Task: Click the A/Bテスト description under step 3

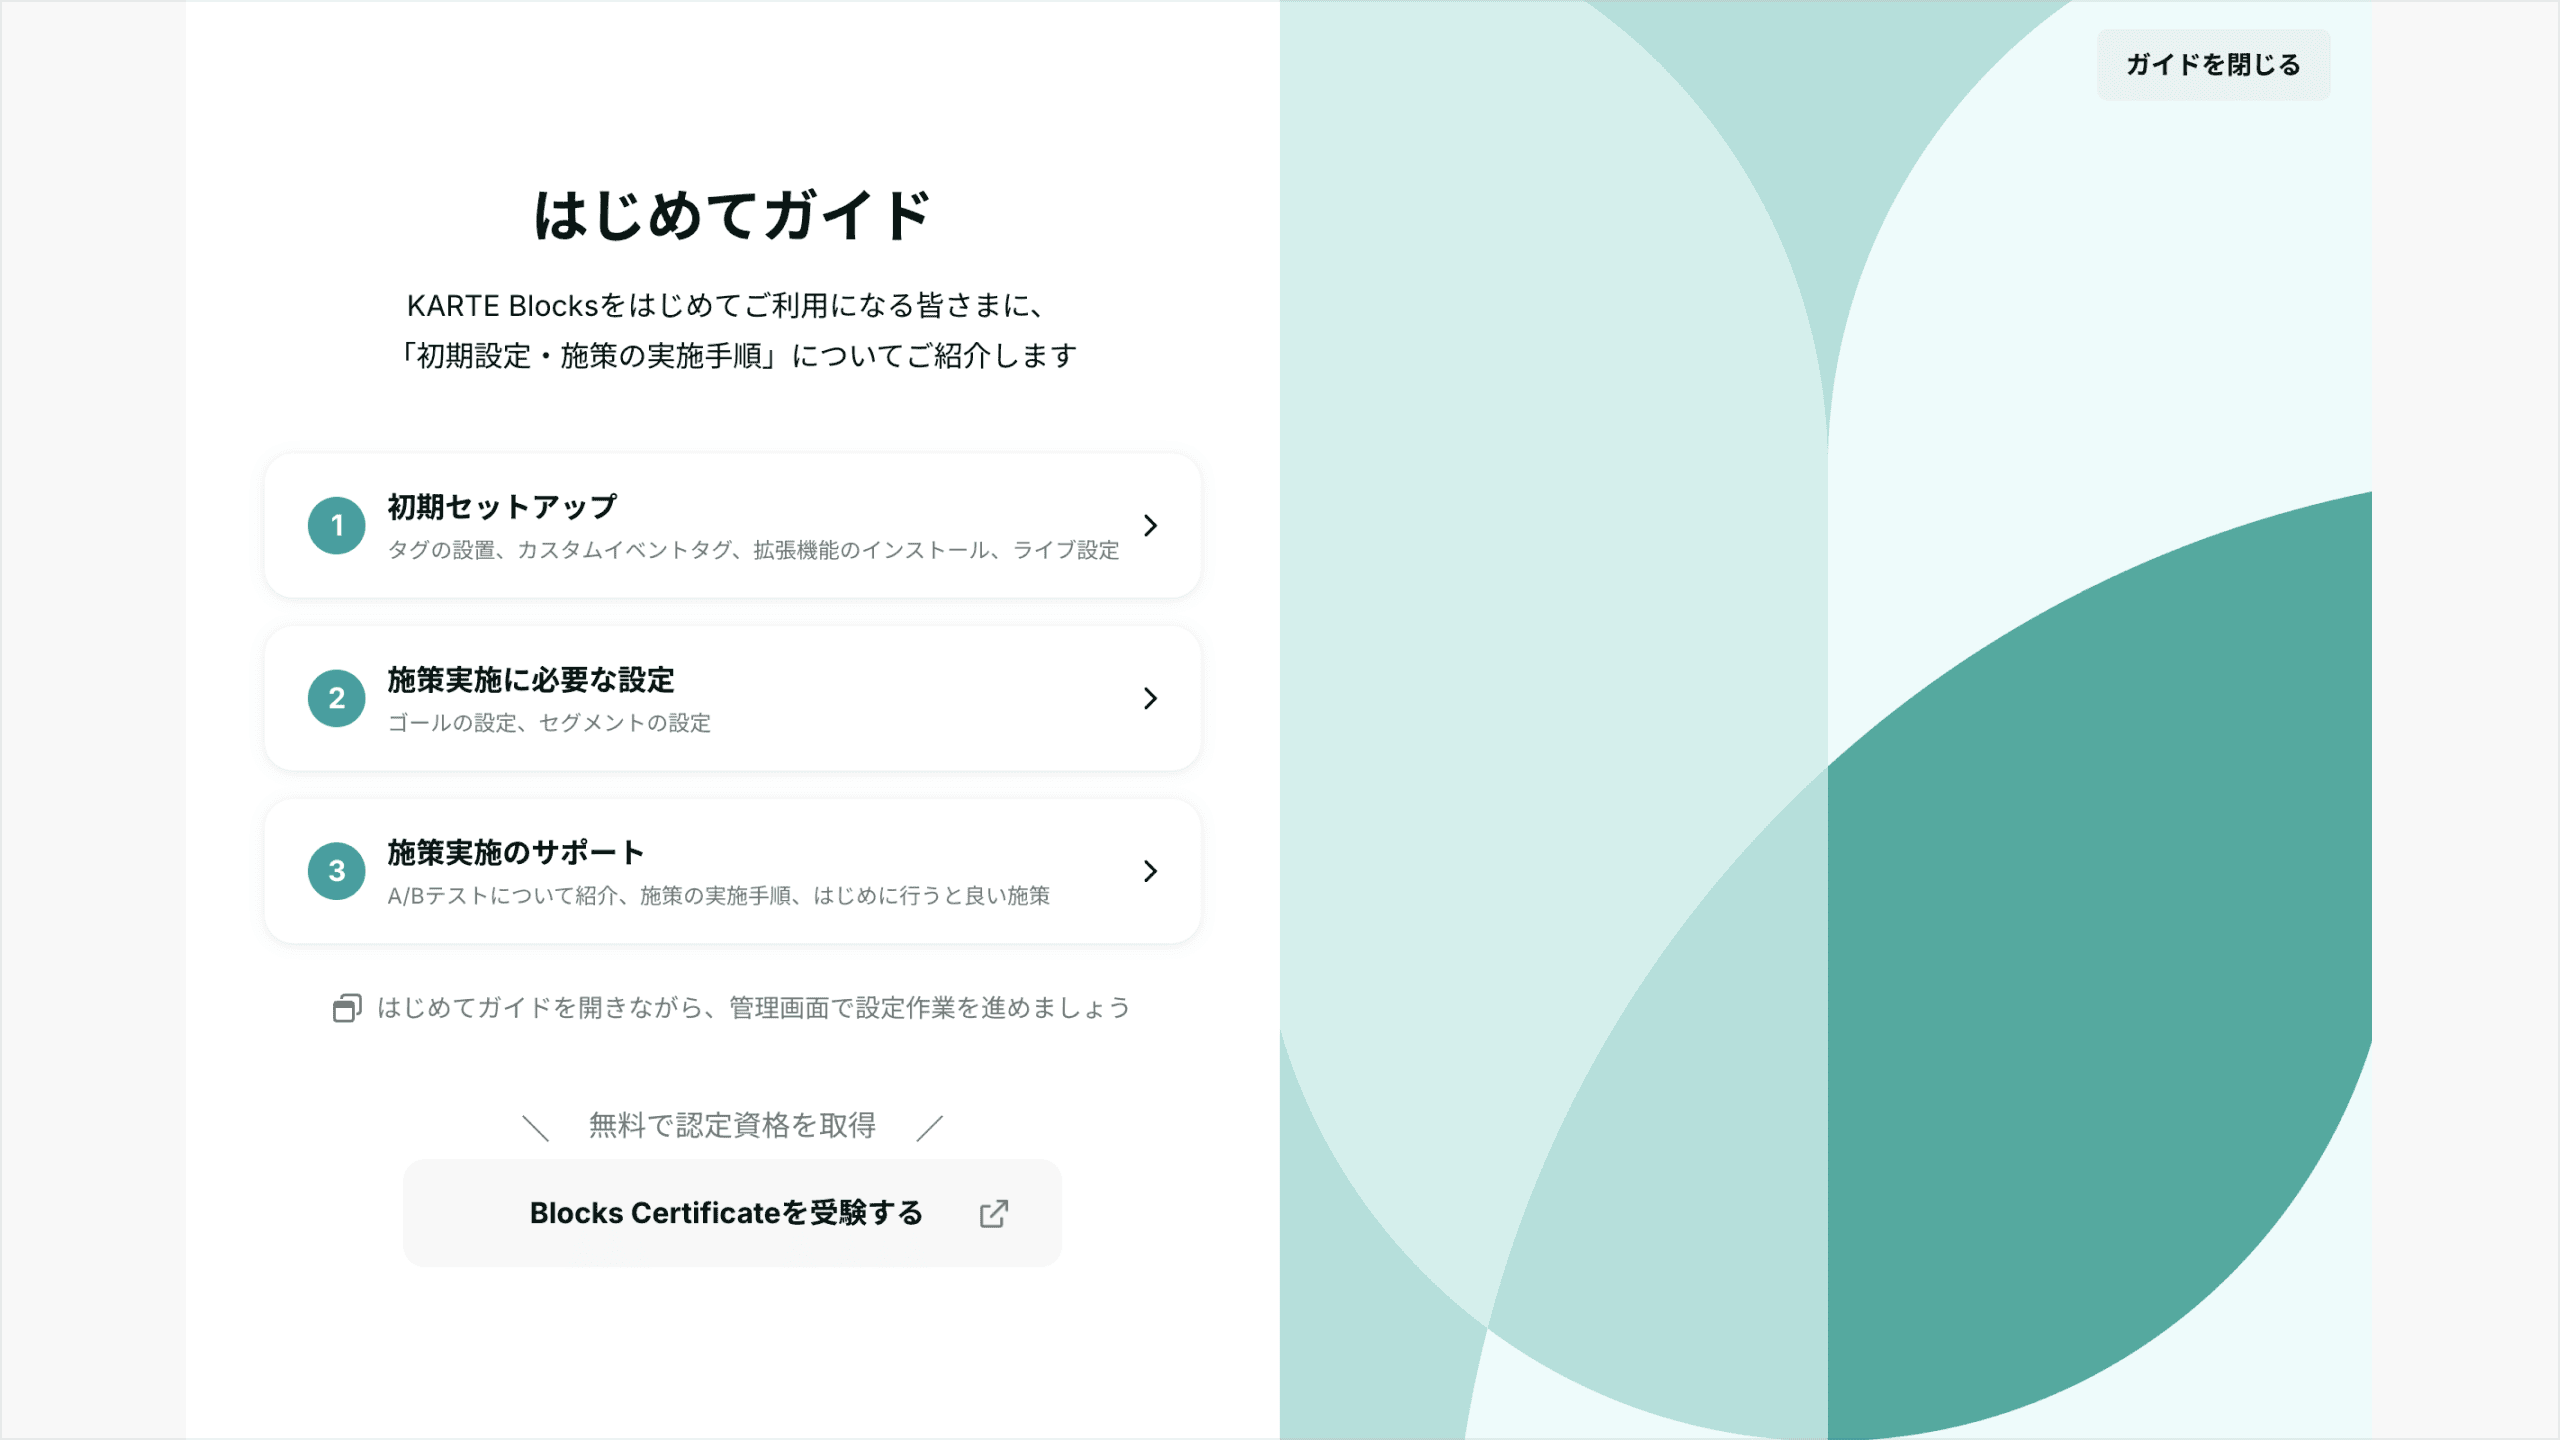Action: click(x=718, y=896)
